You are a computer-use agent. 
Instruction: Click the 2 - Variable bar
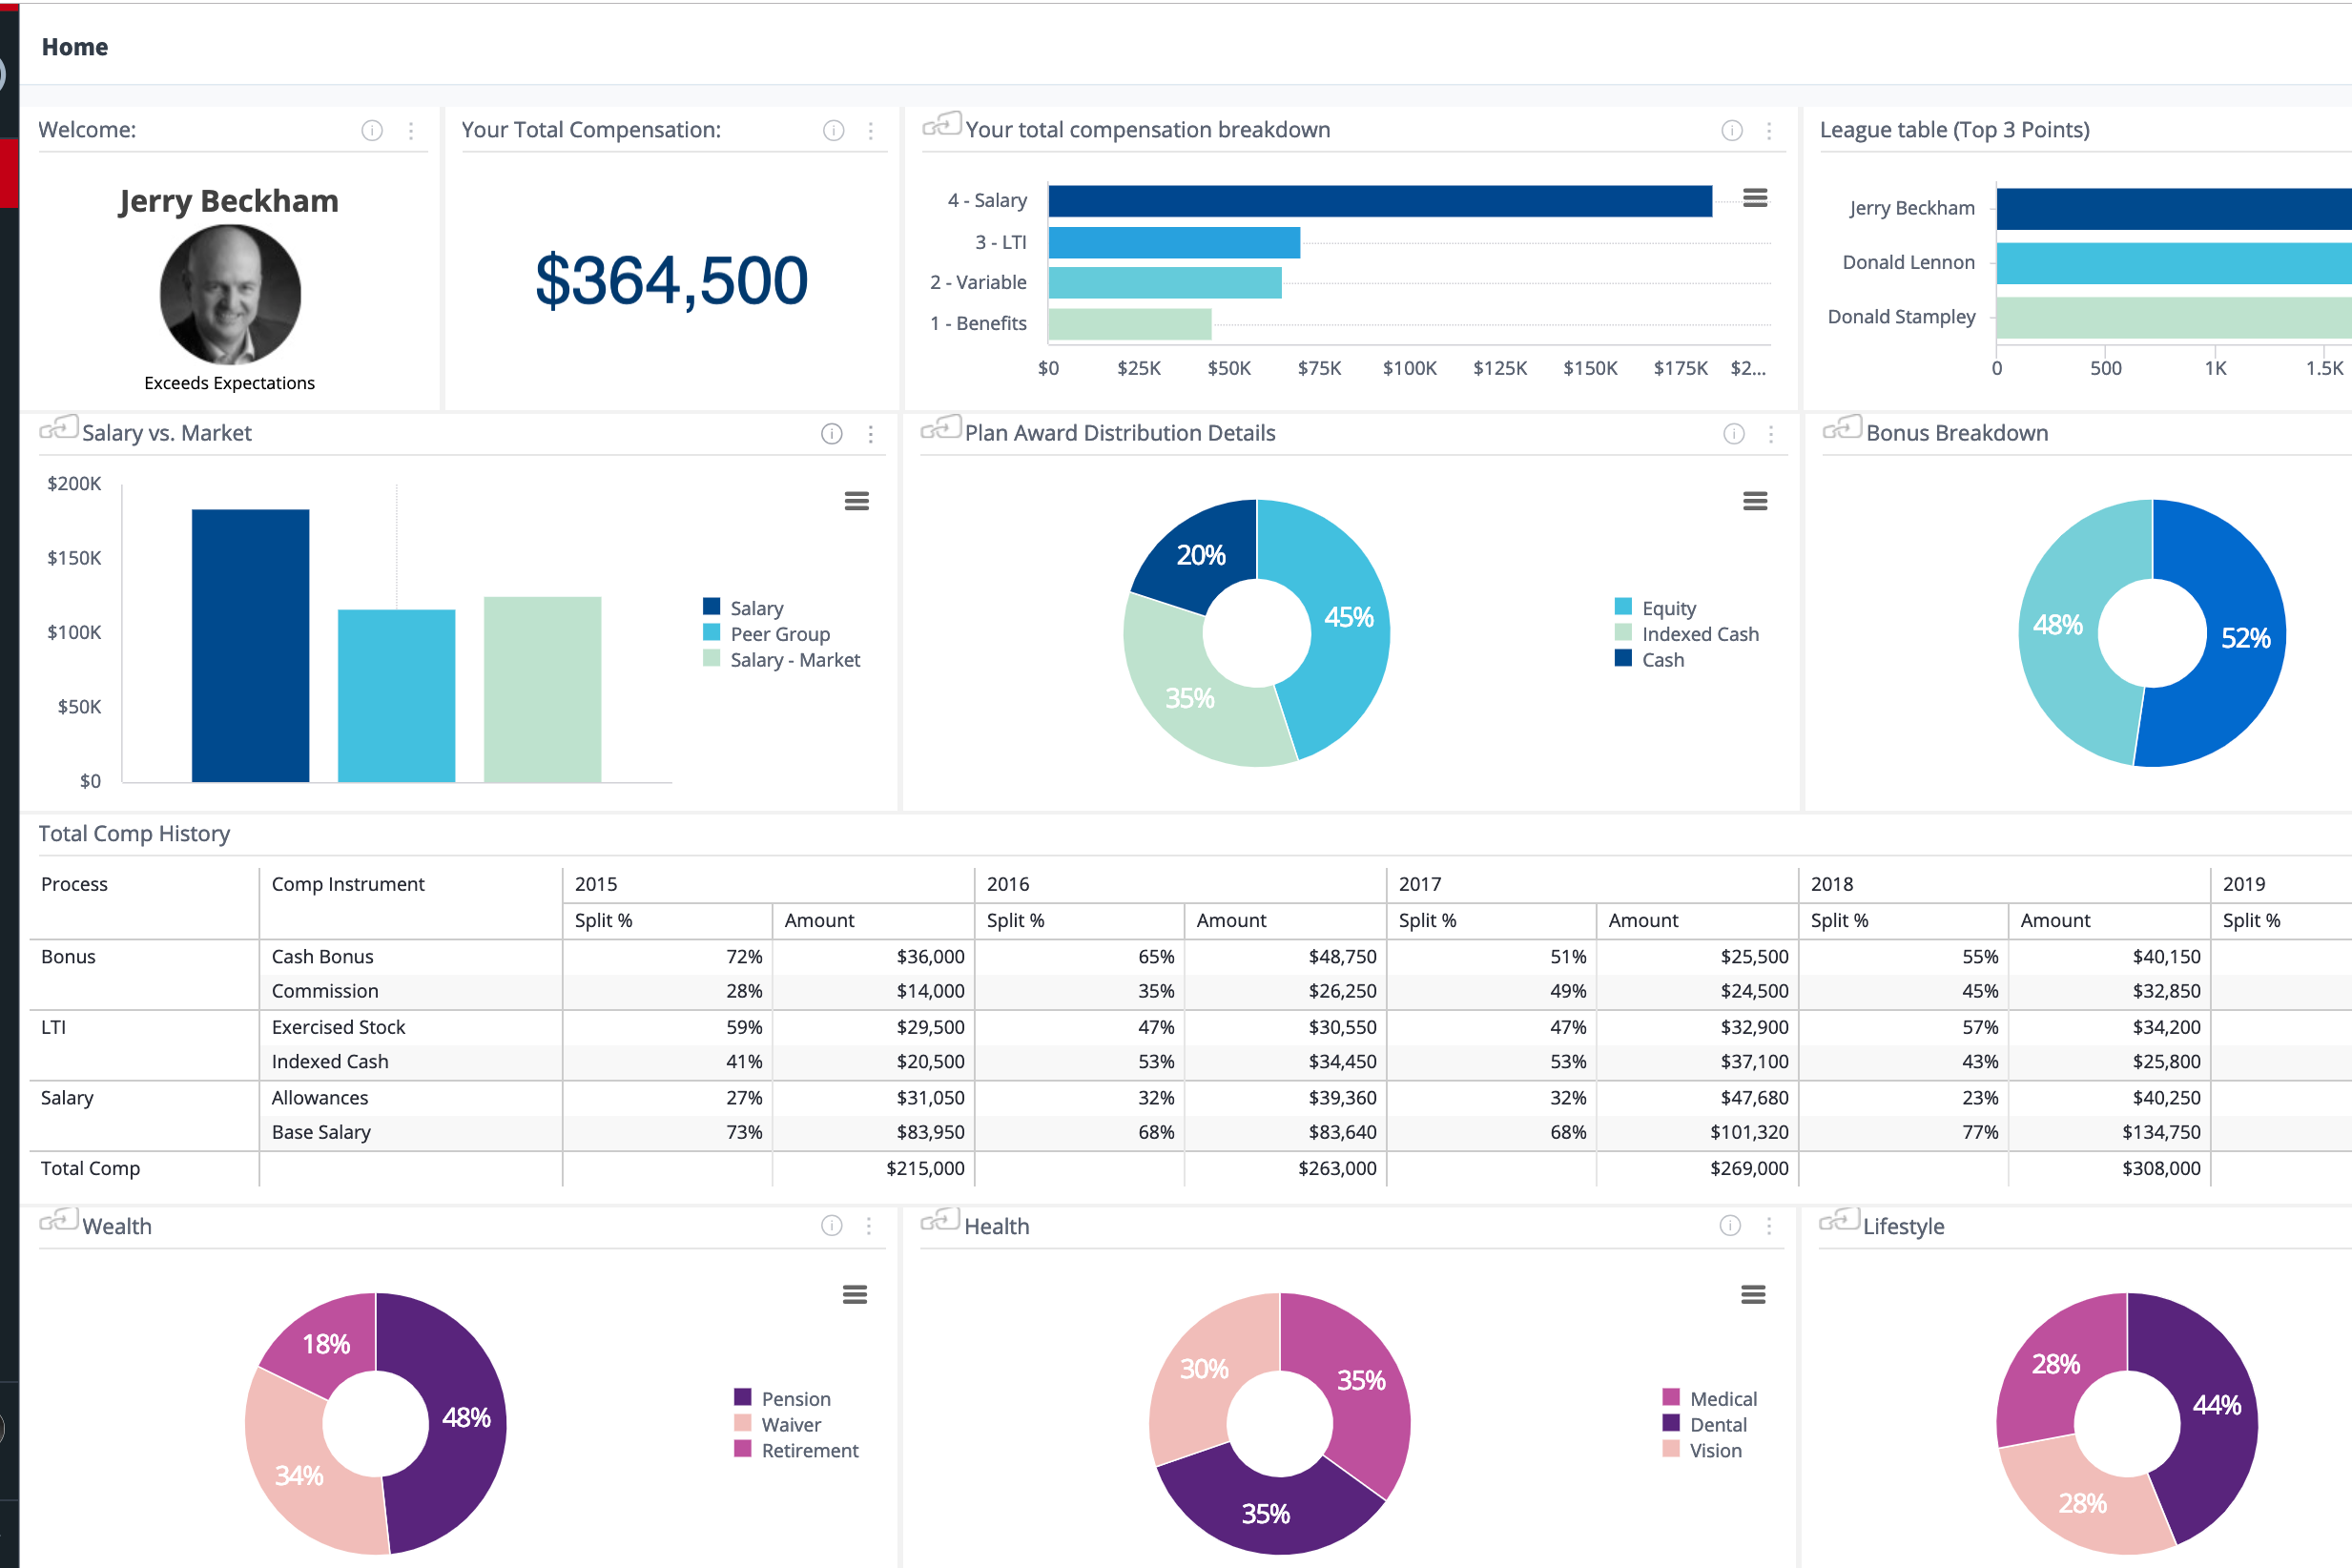pos(1165,283)
